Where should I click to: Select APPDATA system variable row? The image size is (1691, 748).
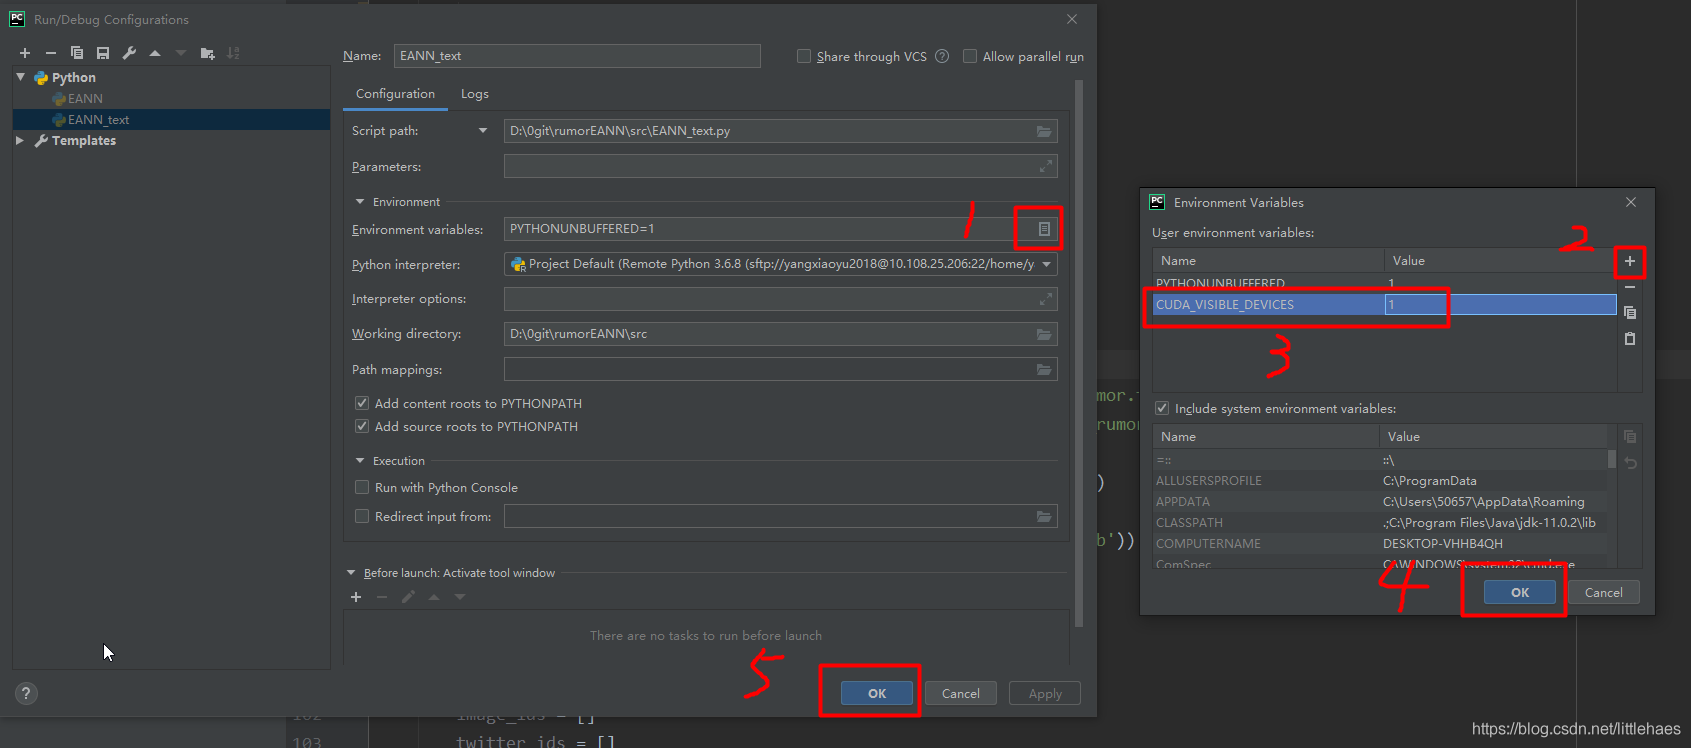(1380, 502)
